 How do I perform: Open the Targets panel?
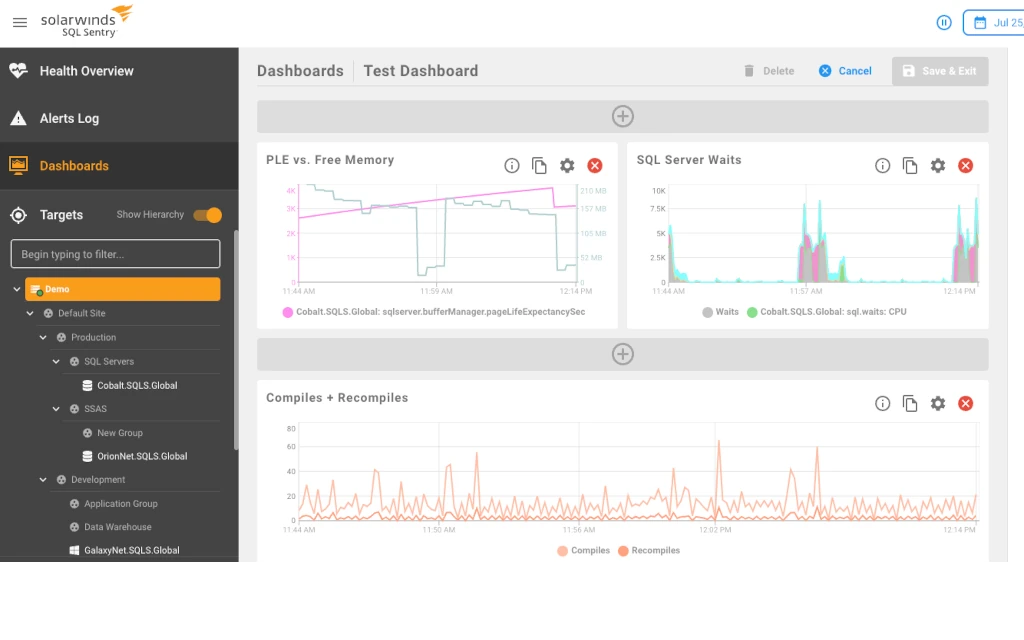(62, 214)
